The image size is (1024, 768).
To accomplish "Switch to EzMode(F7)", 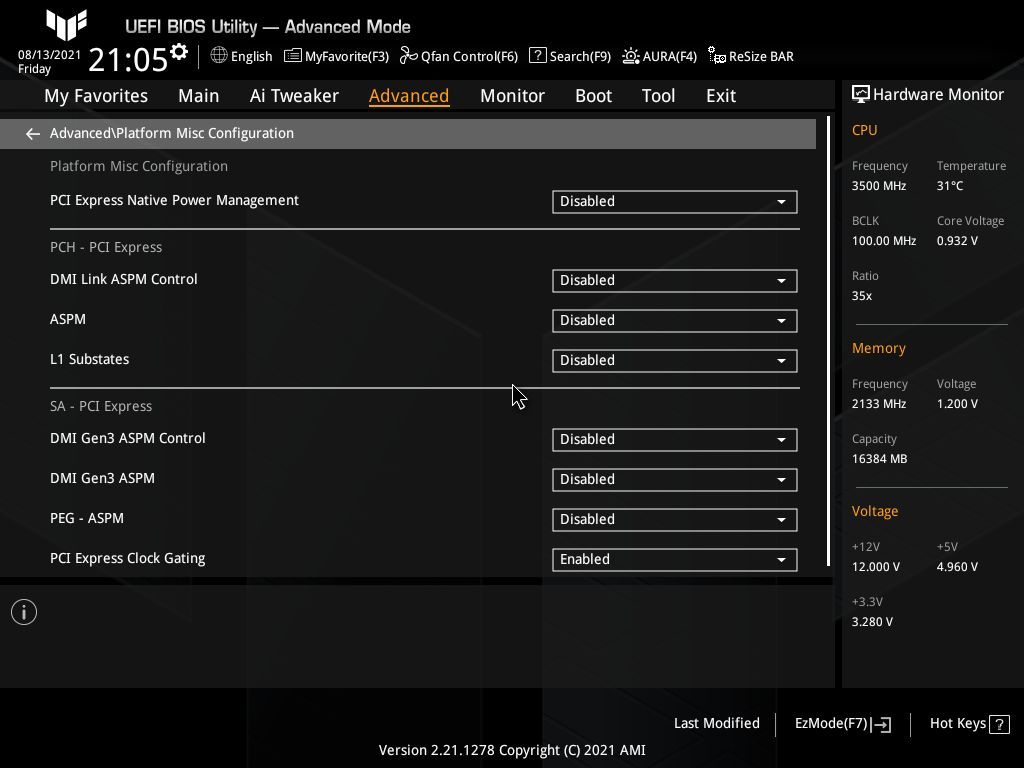I will pyautogui.click(x=842, y=724).
